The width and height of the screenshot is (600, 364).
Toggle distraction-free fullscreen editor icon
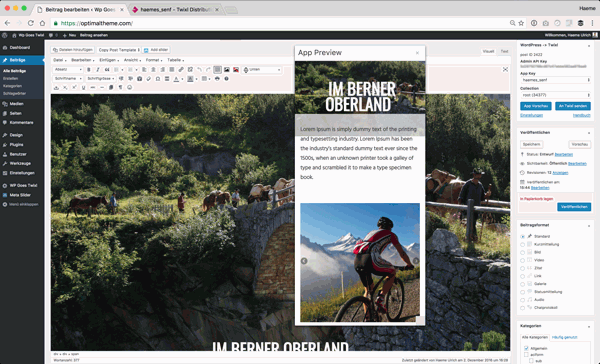point(505,70)
